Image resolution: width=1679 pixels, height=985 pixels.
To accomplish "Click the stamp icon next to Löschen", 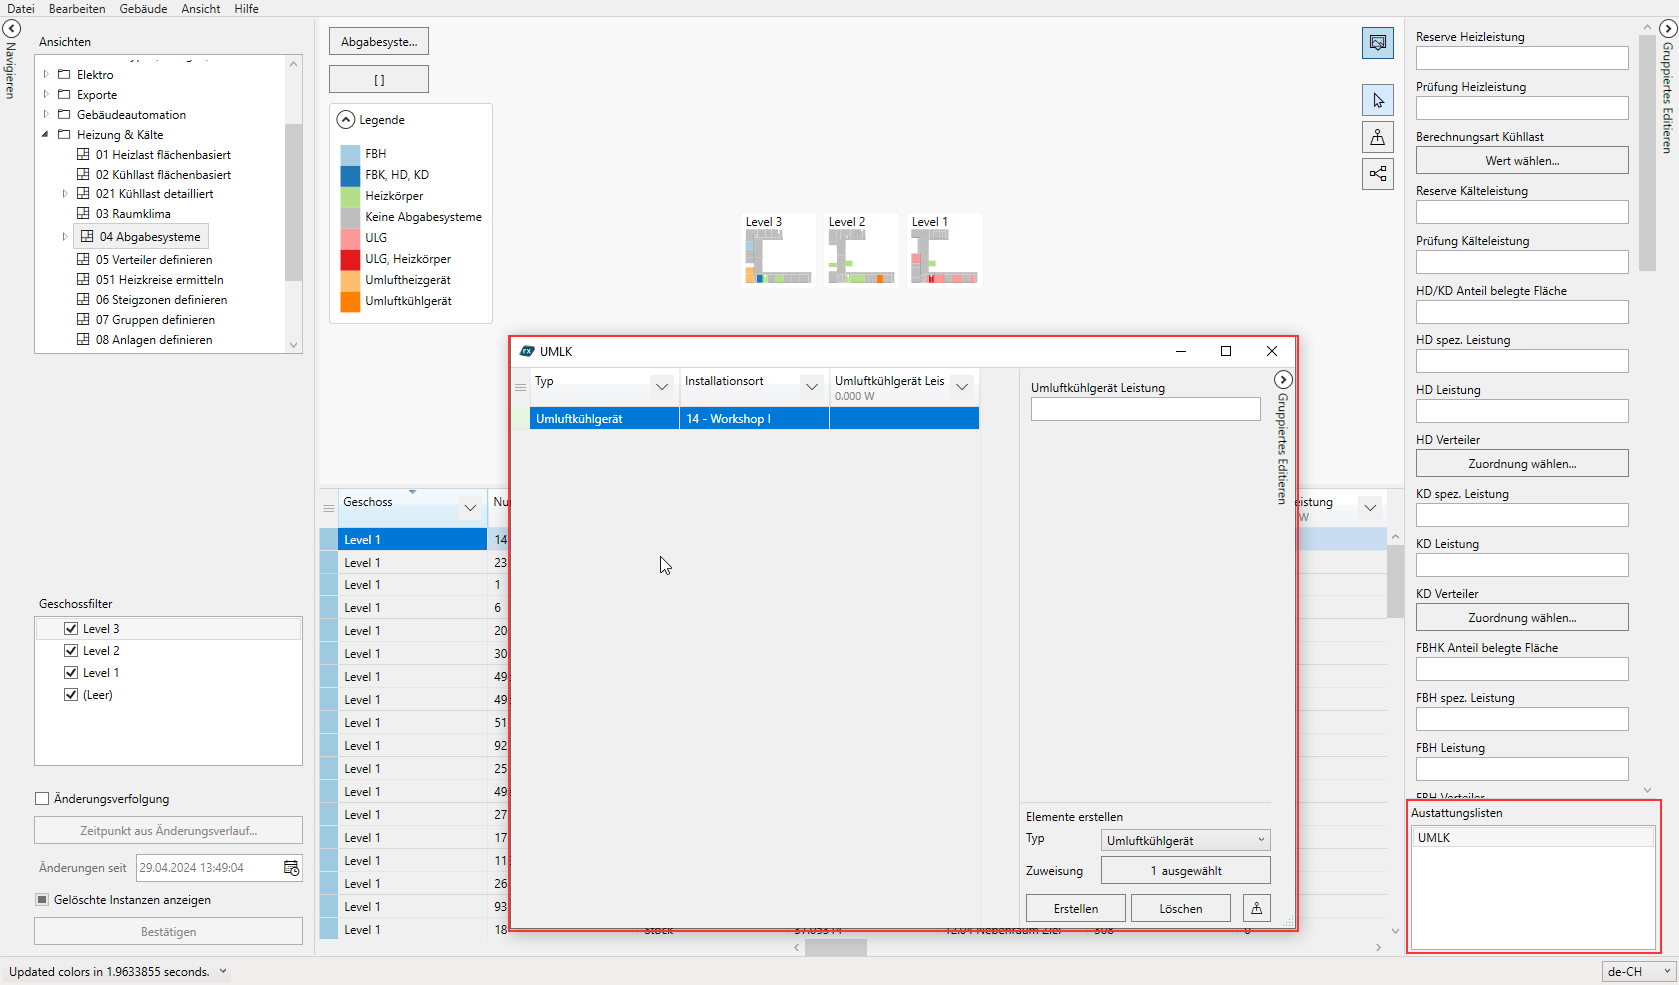I will (1256, 908).
